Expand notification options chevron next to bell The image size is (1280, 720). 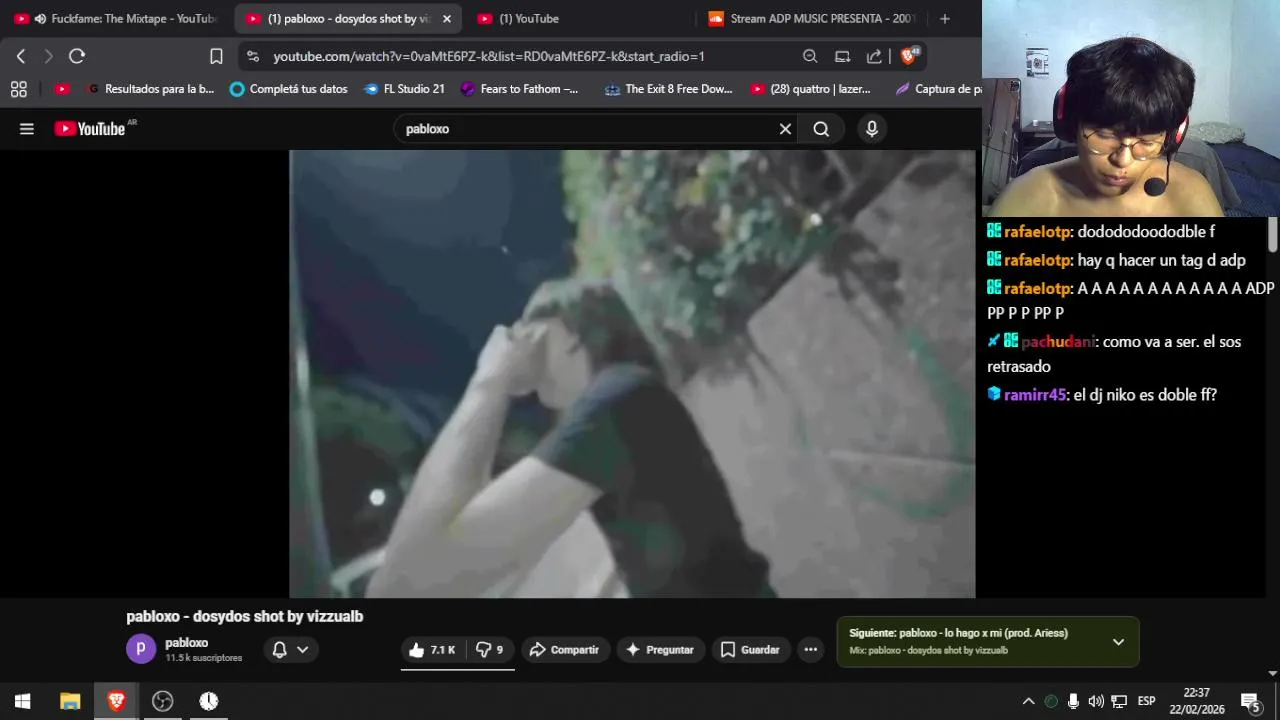point(303,650)
